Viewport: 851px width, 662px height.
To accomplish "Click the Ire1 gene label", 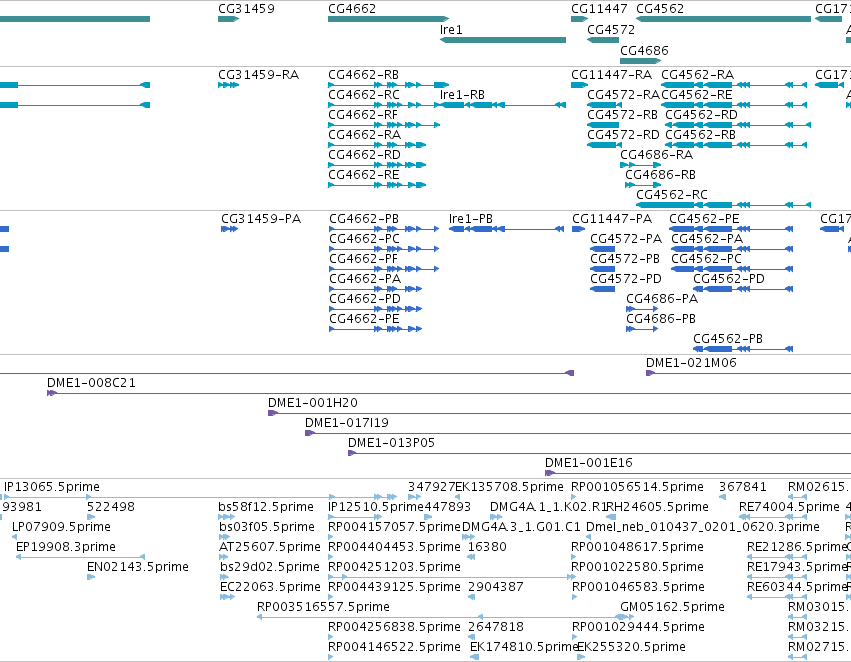I will [451, 30].
